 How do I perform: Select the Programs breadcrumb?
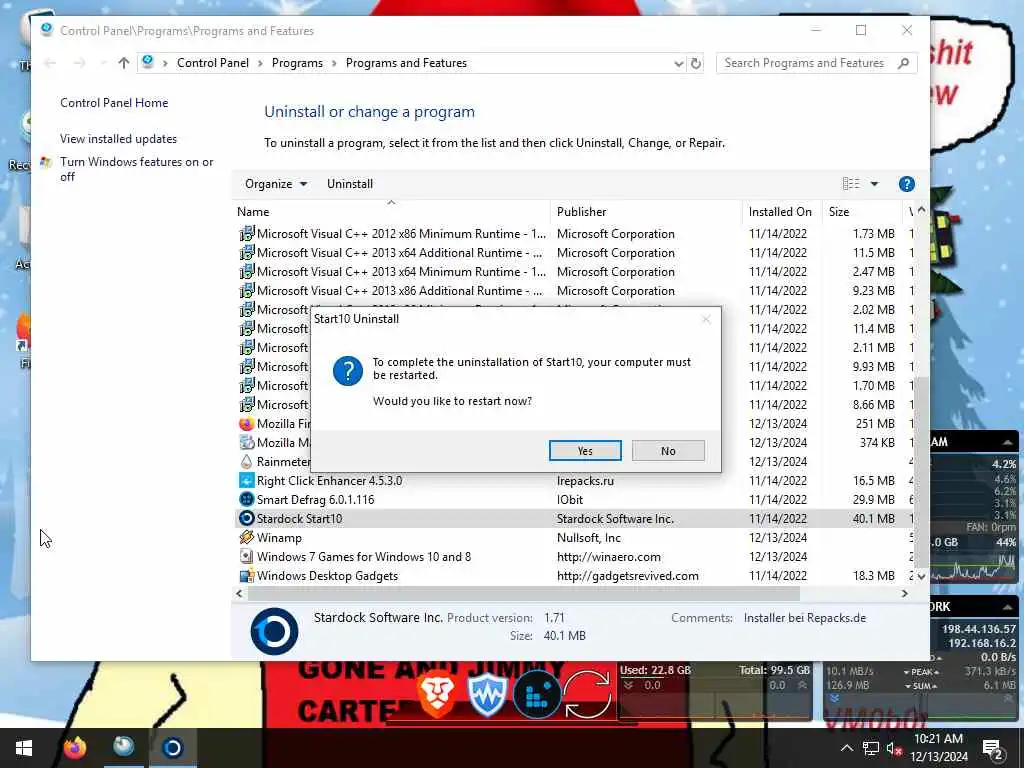297,63
